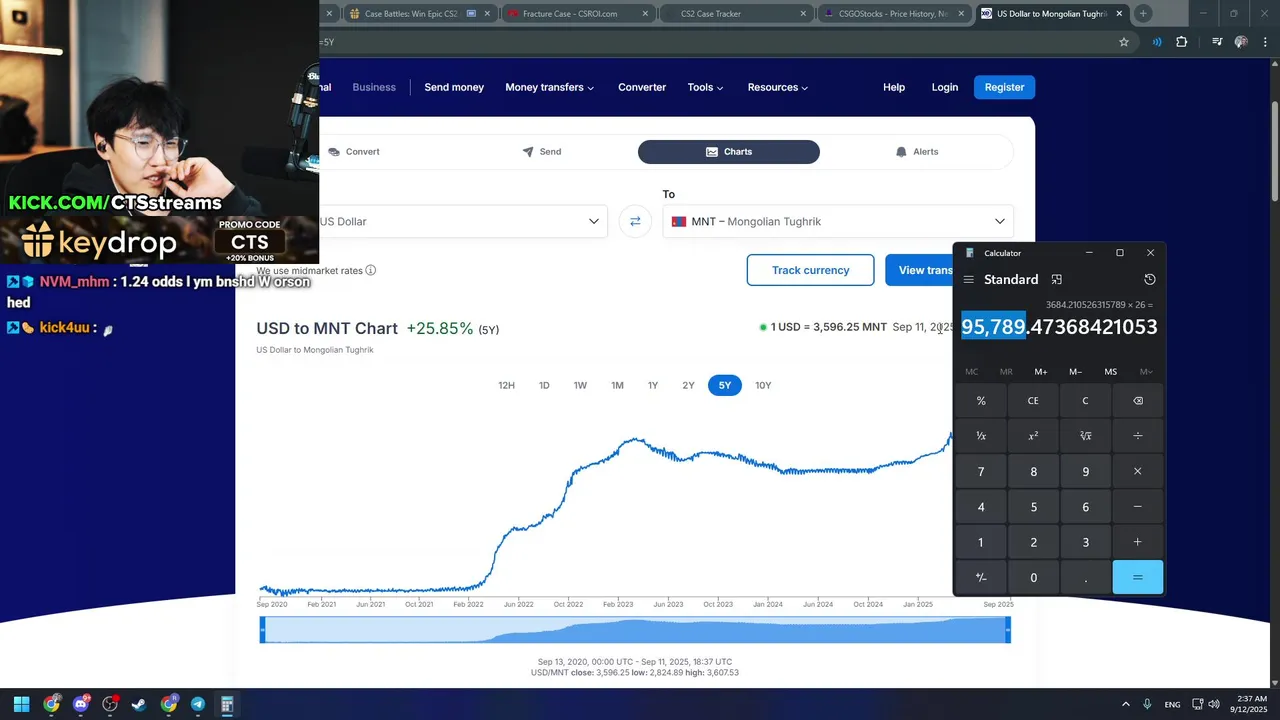Click the browser page vertical scrollbar
Screen dimensions: 1280x720
pos(1274,150)
